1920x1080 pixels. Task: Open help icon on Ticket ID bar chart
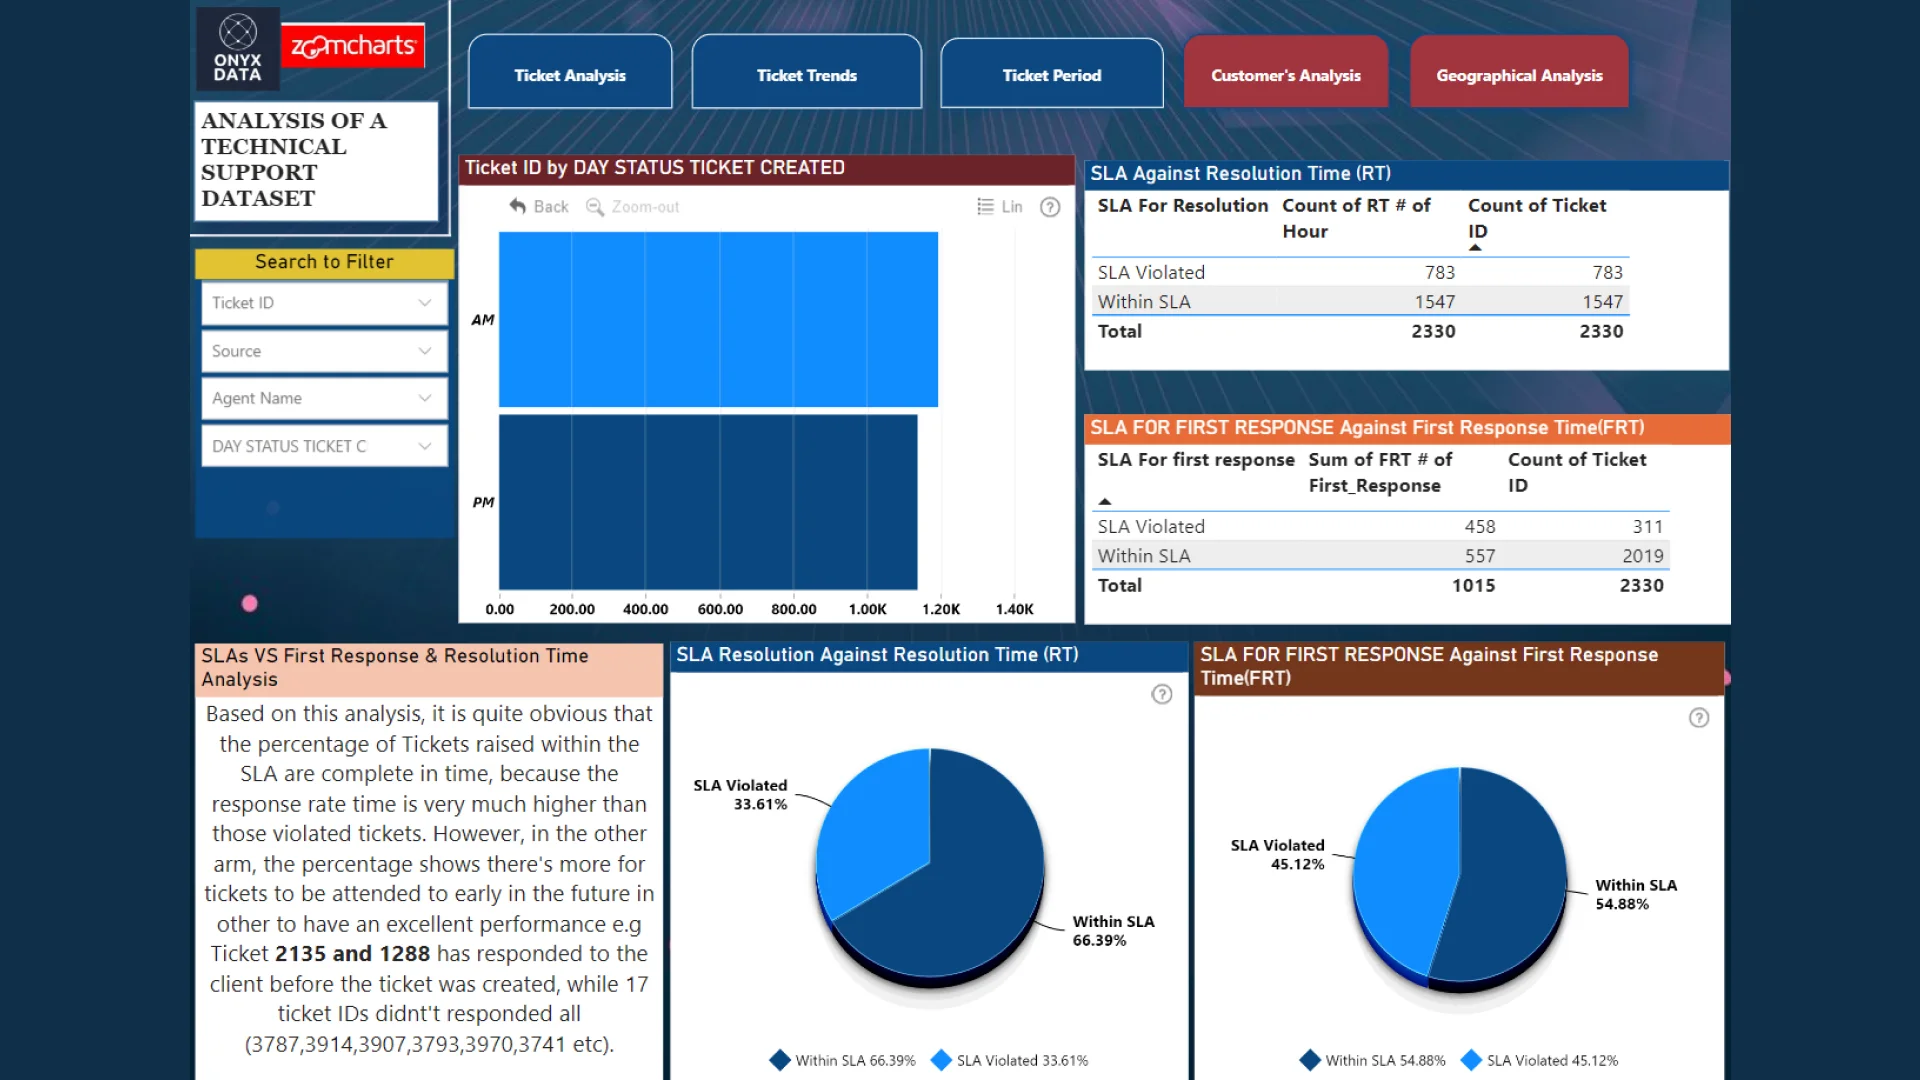(x=1050, y=207)
